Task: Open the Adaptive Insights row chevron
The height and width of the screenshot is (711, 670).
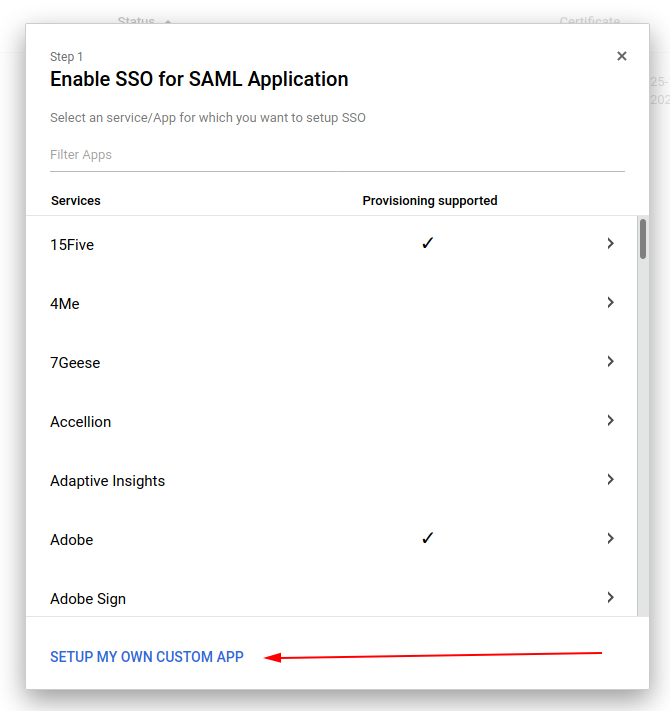Action: [611, 479]
